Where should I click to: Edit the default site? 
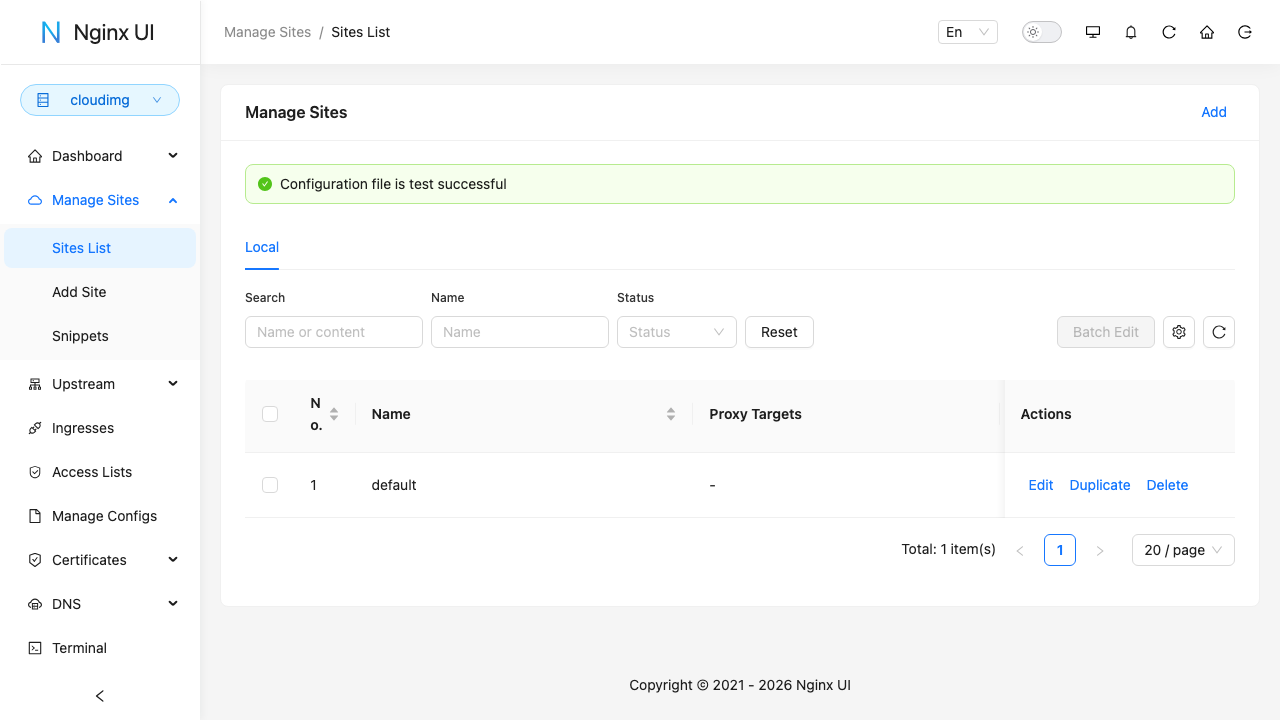(1041, 485)
